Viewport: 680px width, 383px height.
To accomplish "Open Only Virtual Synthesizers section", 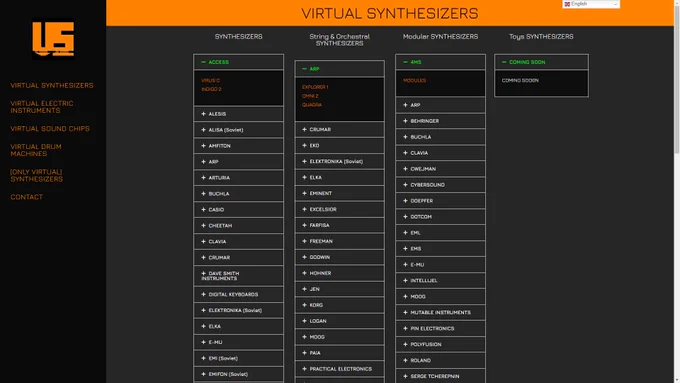I will pyautogui.click(x=36, y=175).
